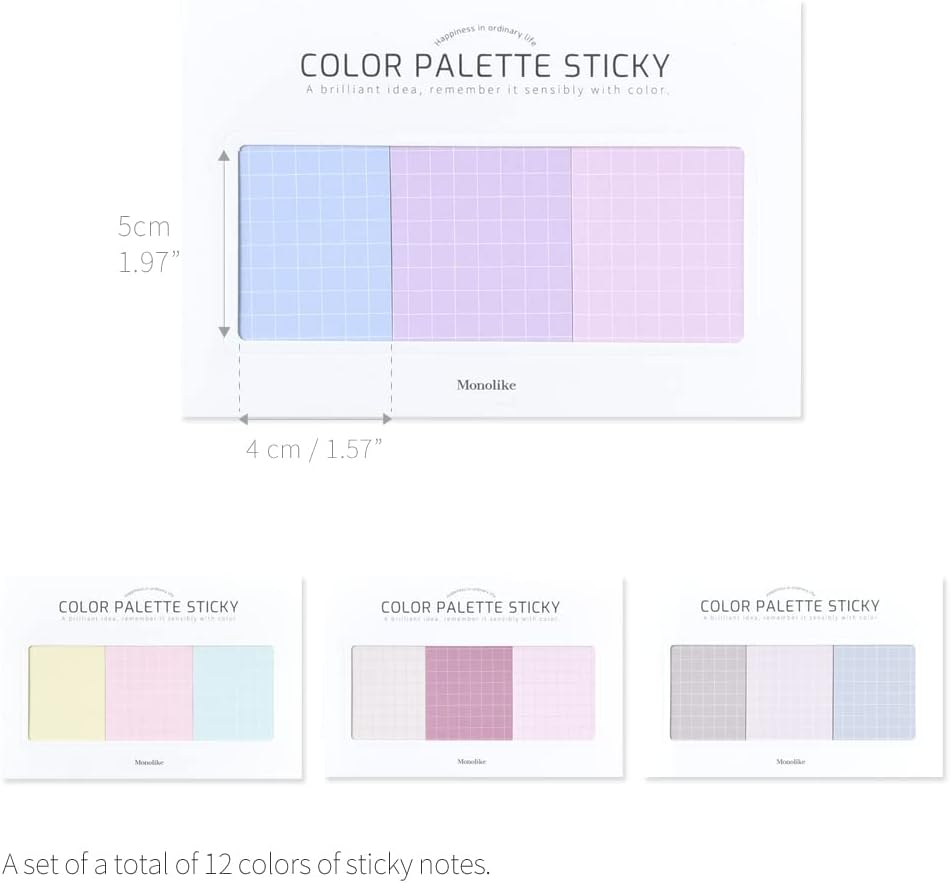Pick the pink right note in large pack
The width and height of the screenshot is (950, 883).
657,243
